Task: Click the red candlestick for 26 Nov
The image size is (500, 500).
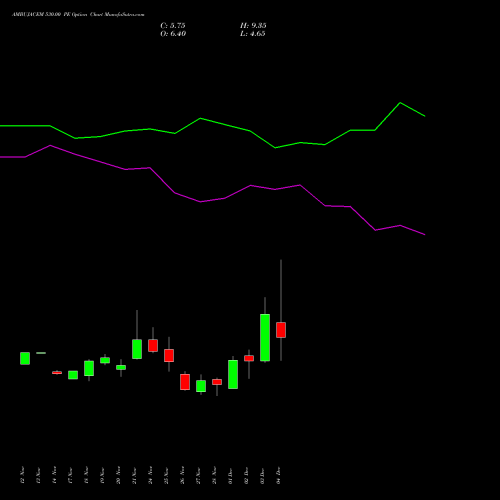Action: (x=185, y=382)
